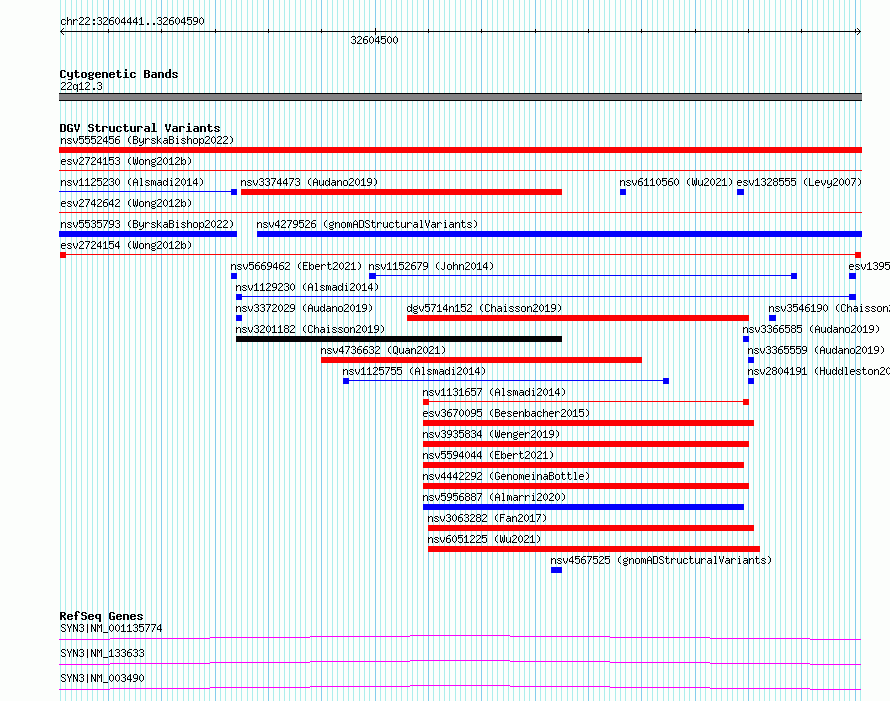
Task: Click the nsv1125755 (Alsmadi2014) label
Action: (414, 371)
